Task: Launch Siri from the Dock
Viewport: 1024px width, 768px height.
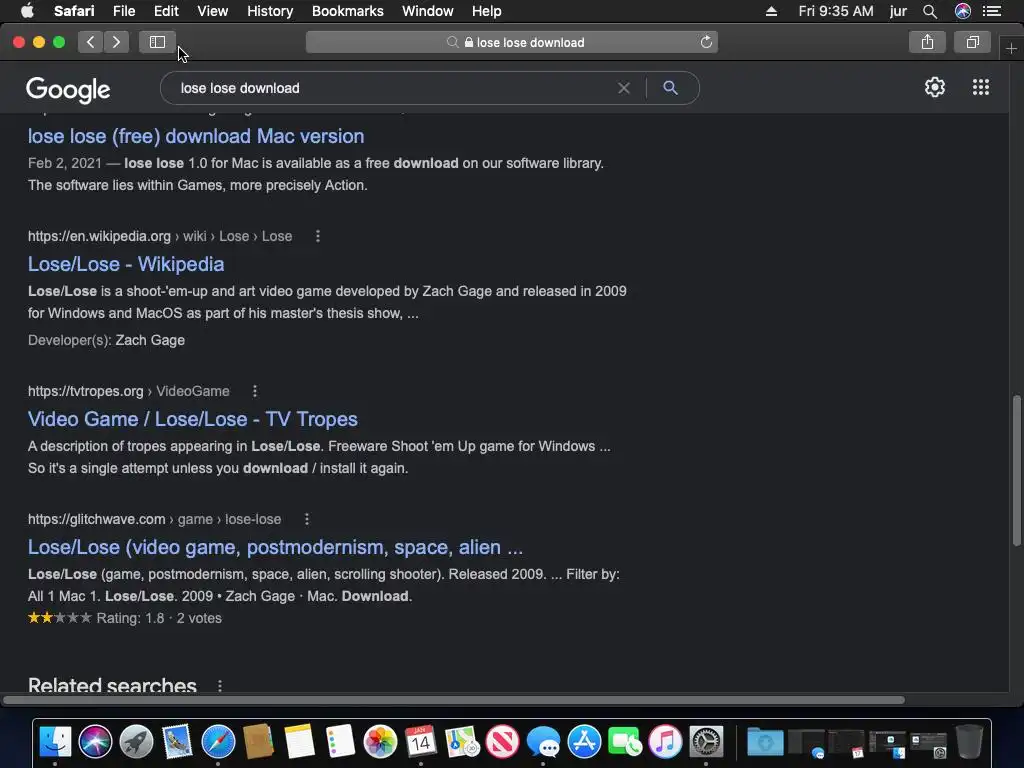Action: (x=95, y=742)
